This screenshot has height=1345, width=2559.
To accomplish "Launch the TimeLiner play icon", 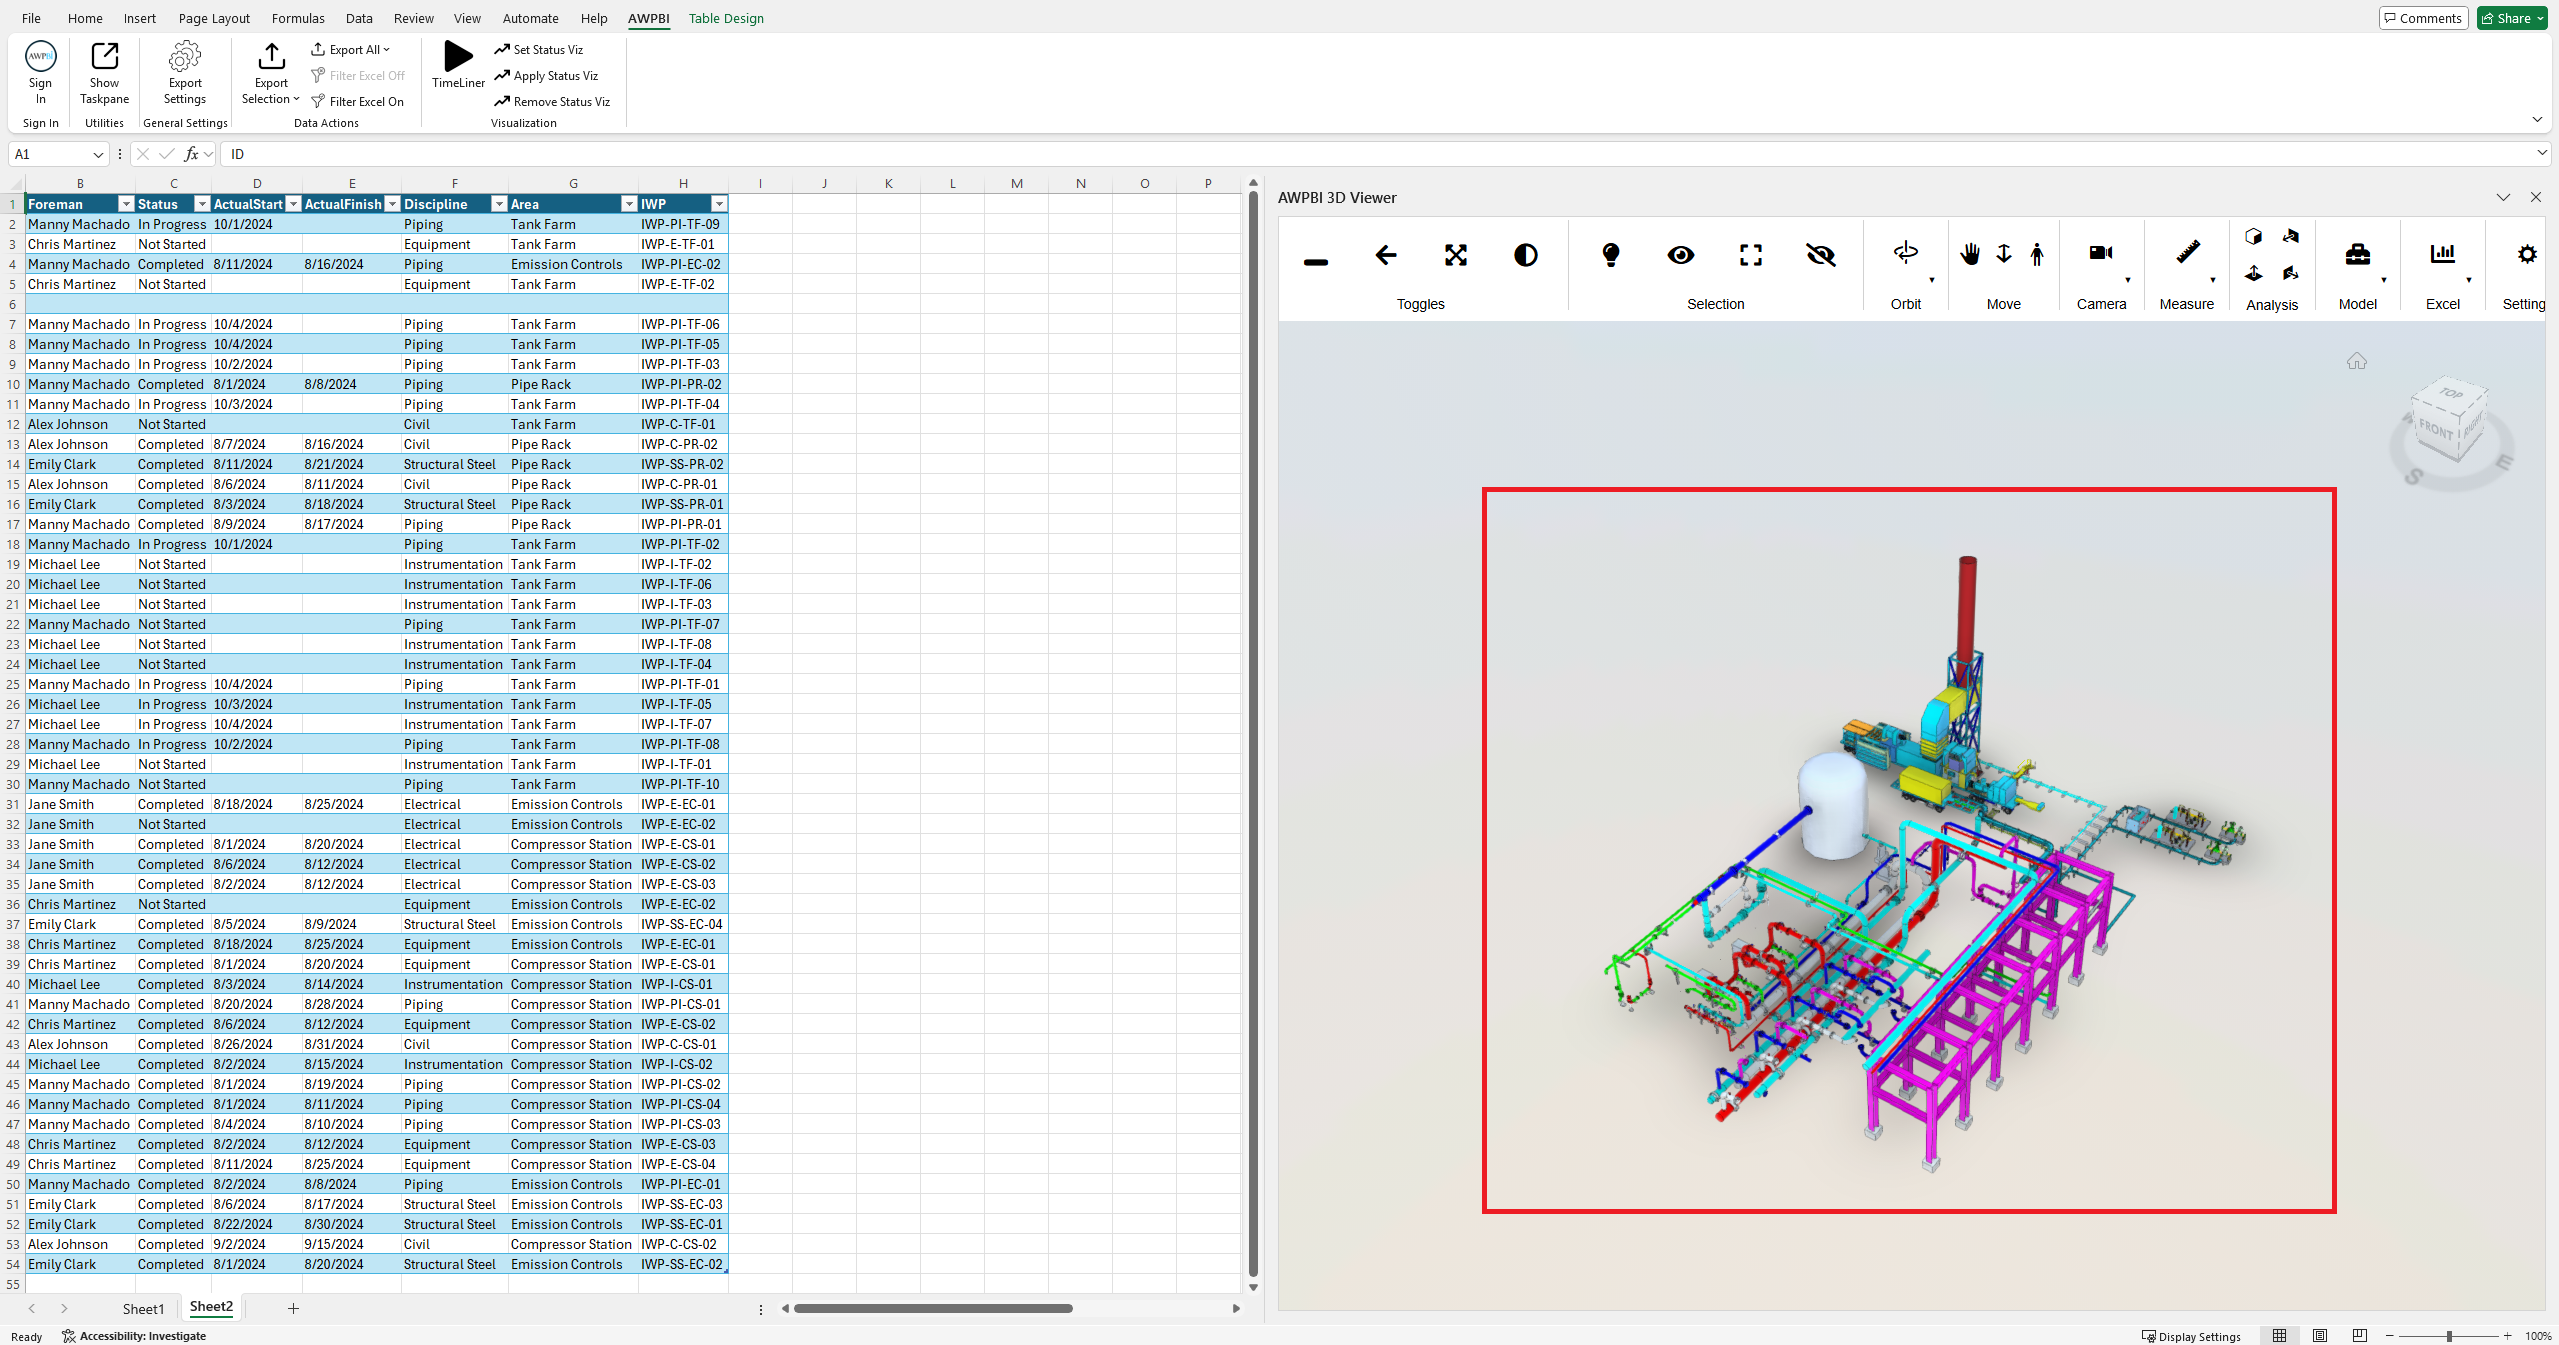I will click(x=458, y=56).
